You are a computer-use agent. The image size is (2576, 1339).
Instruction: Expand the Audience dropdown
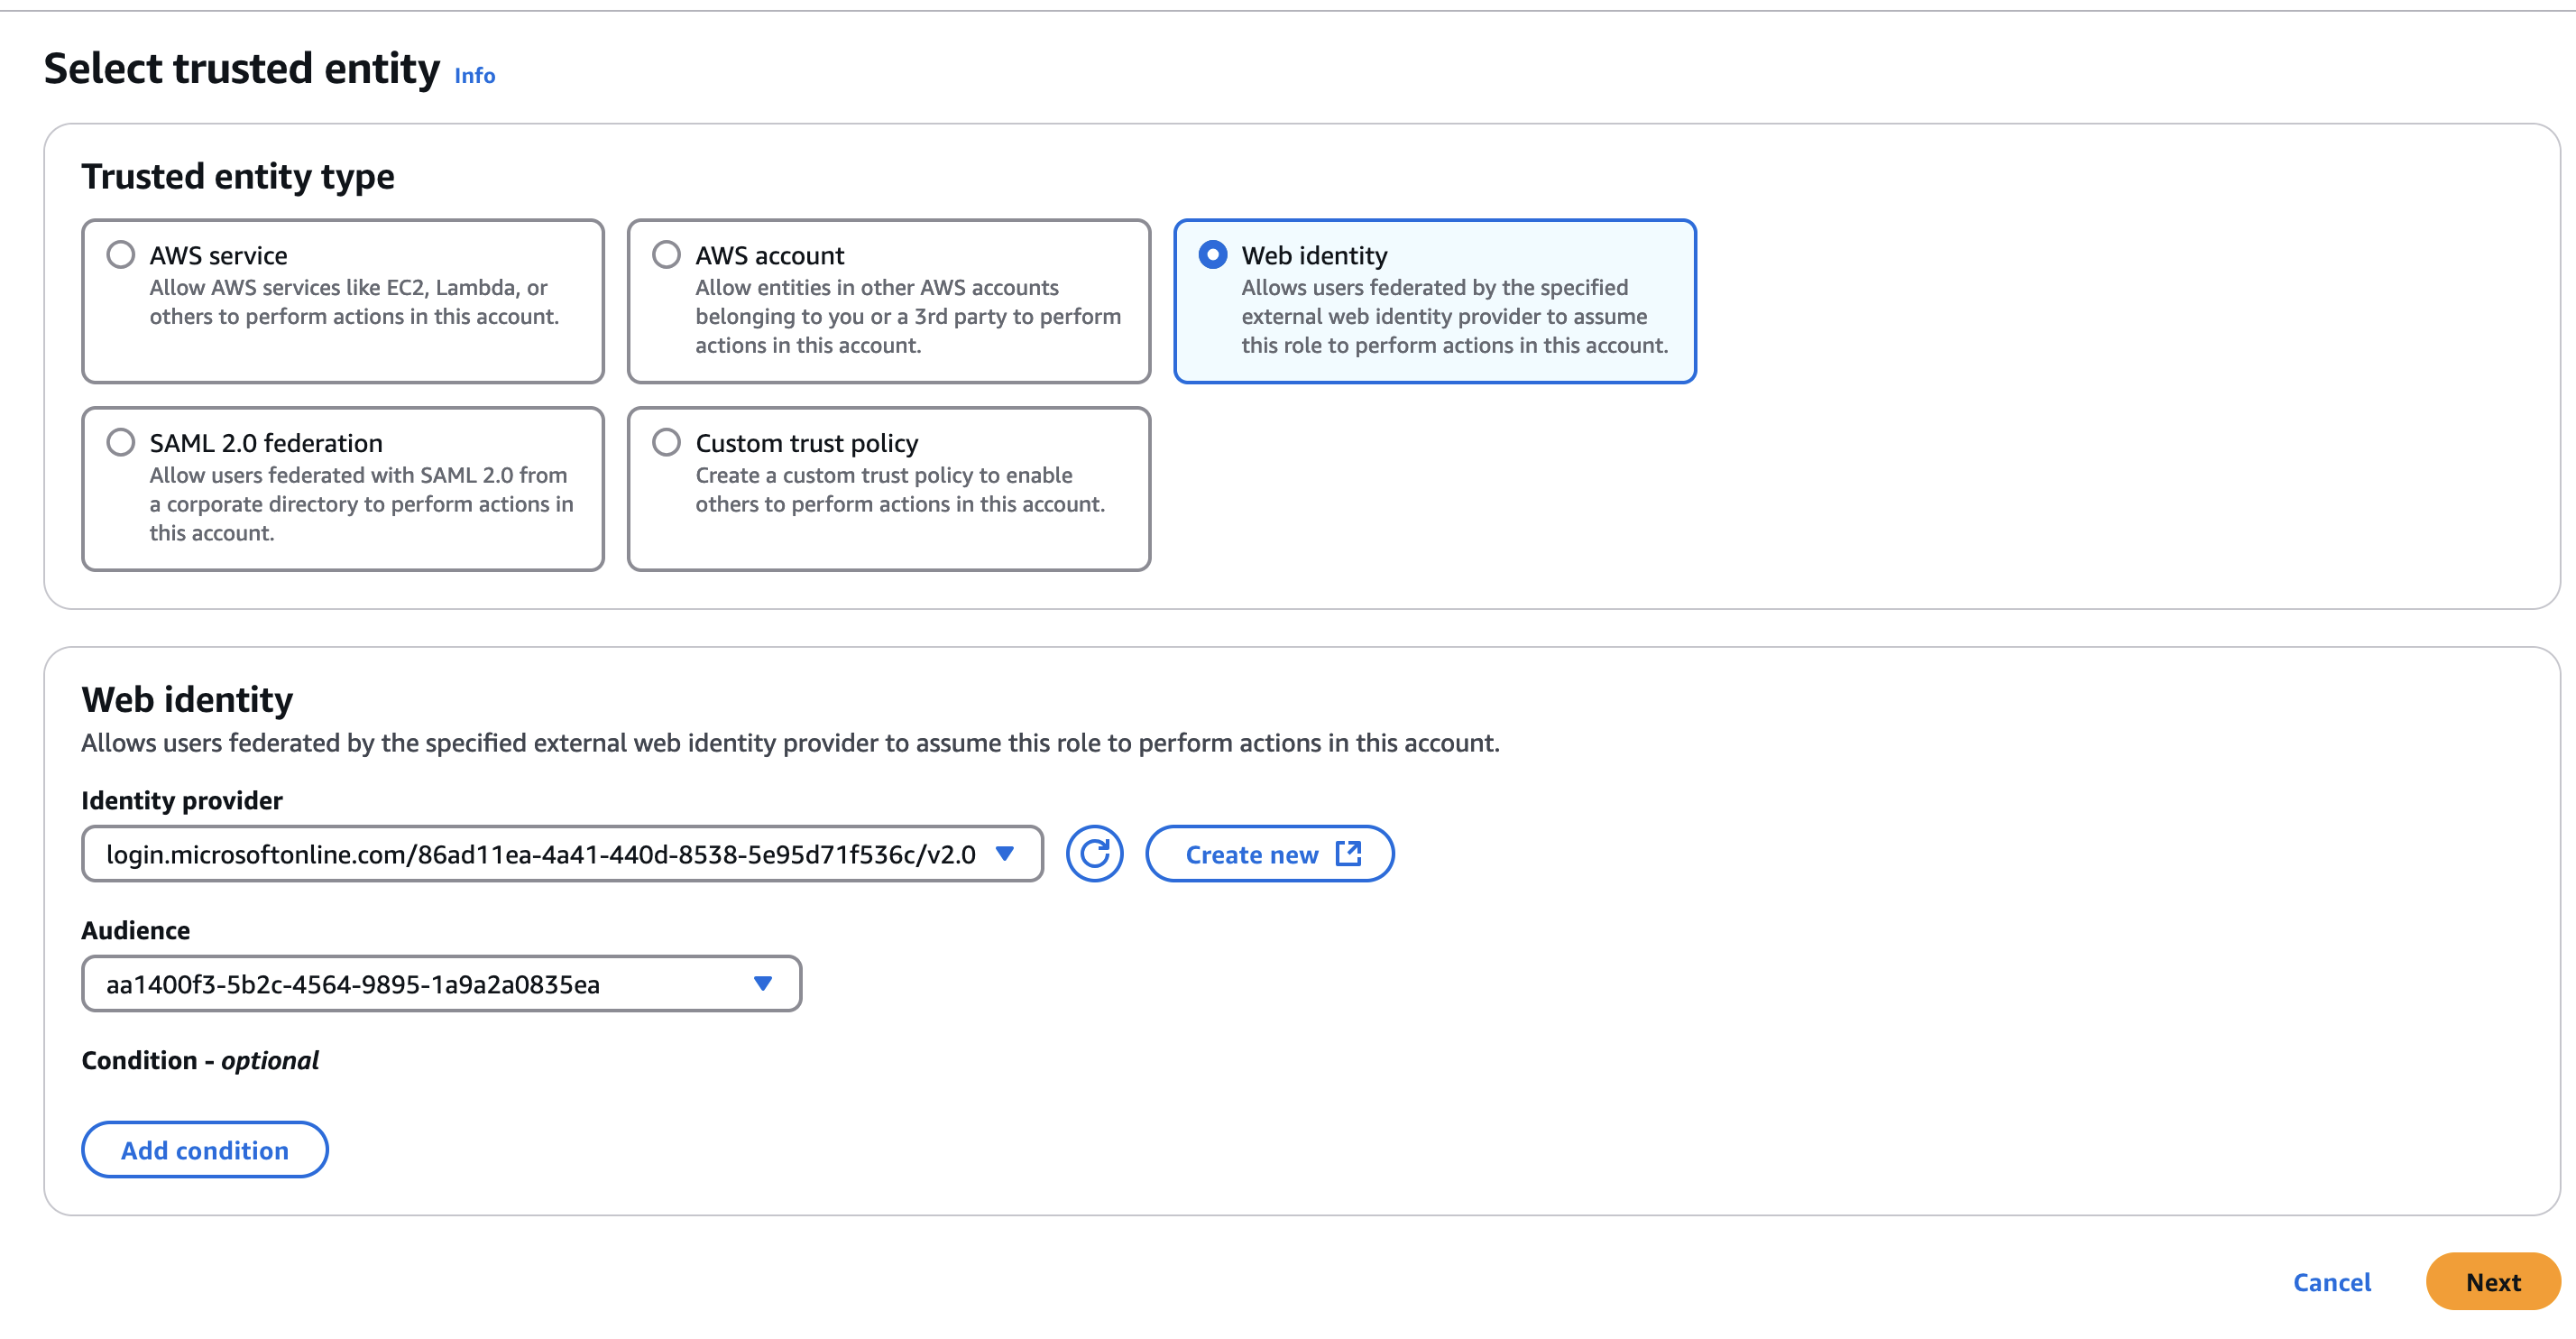coord(763,983)
